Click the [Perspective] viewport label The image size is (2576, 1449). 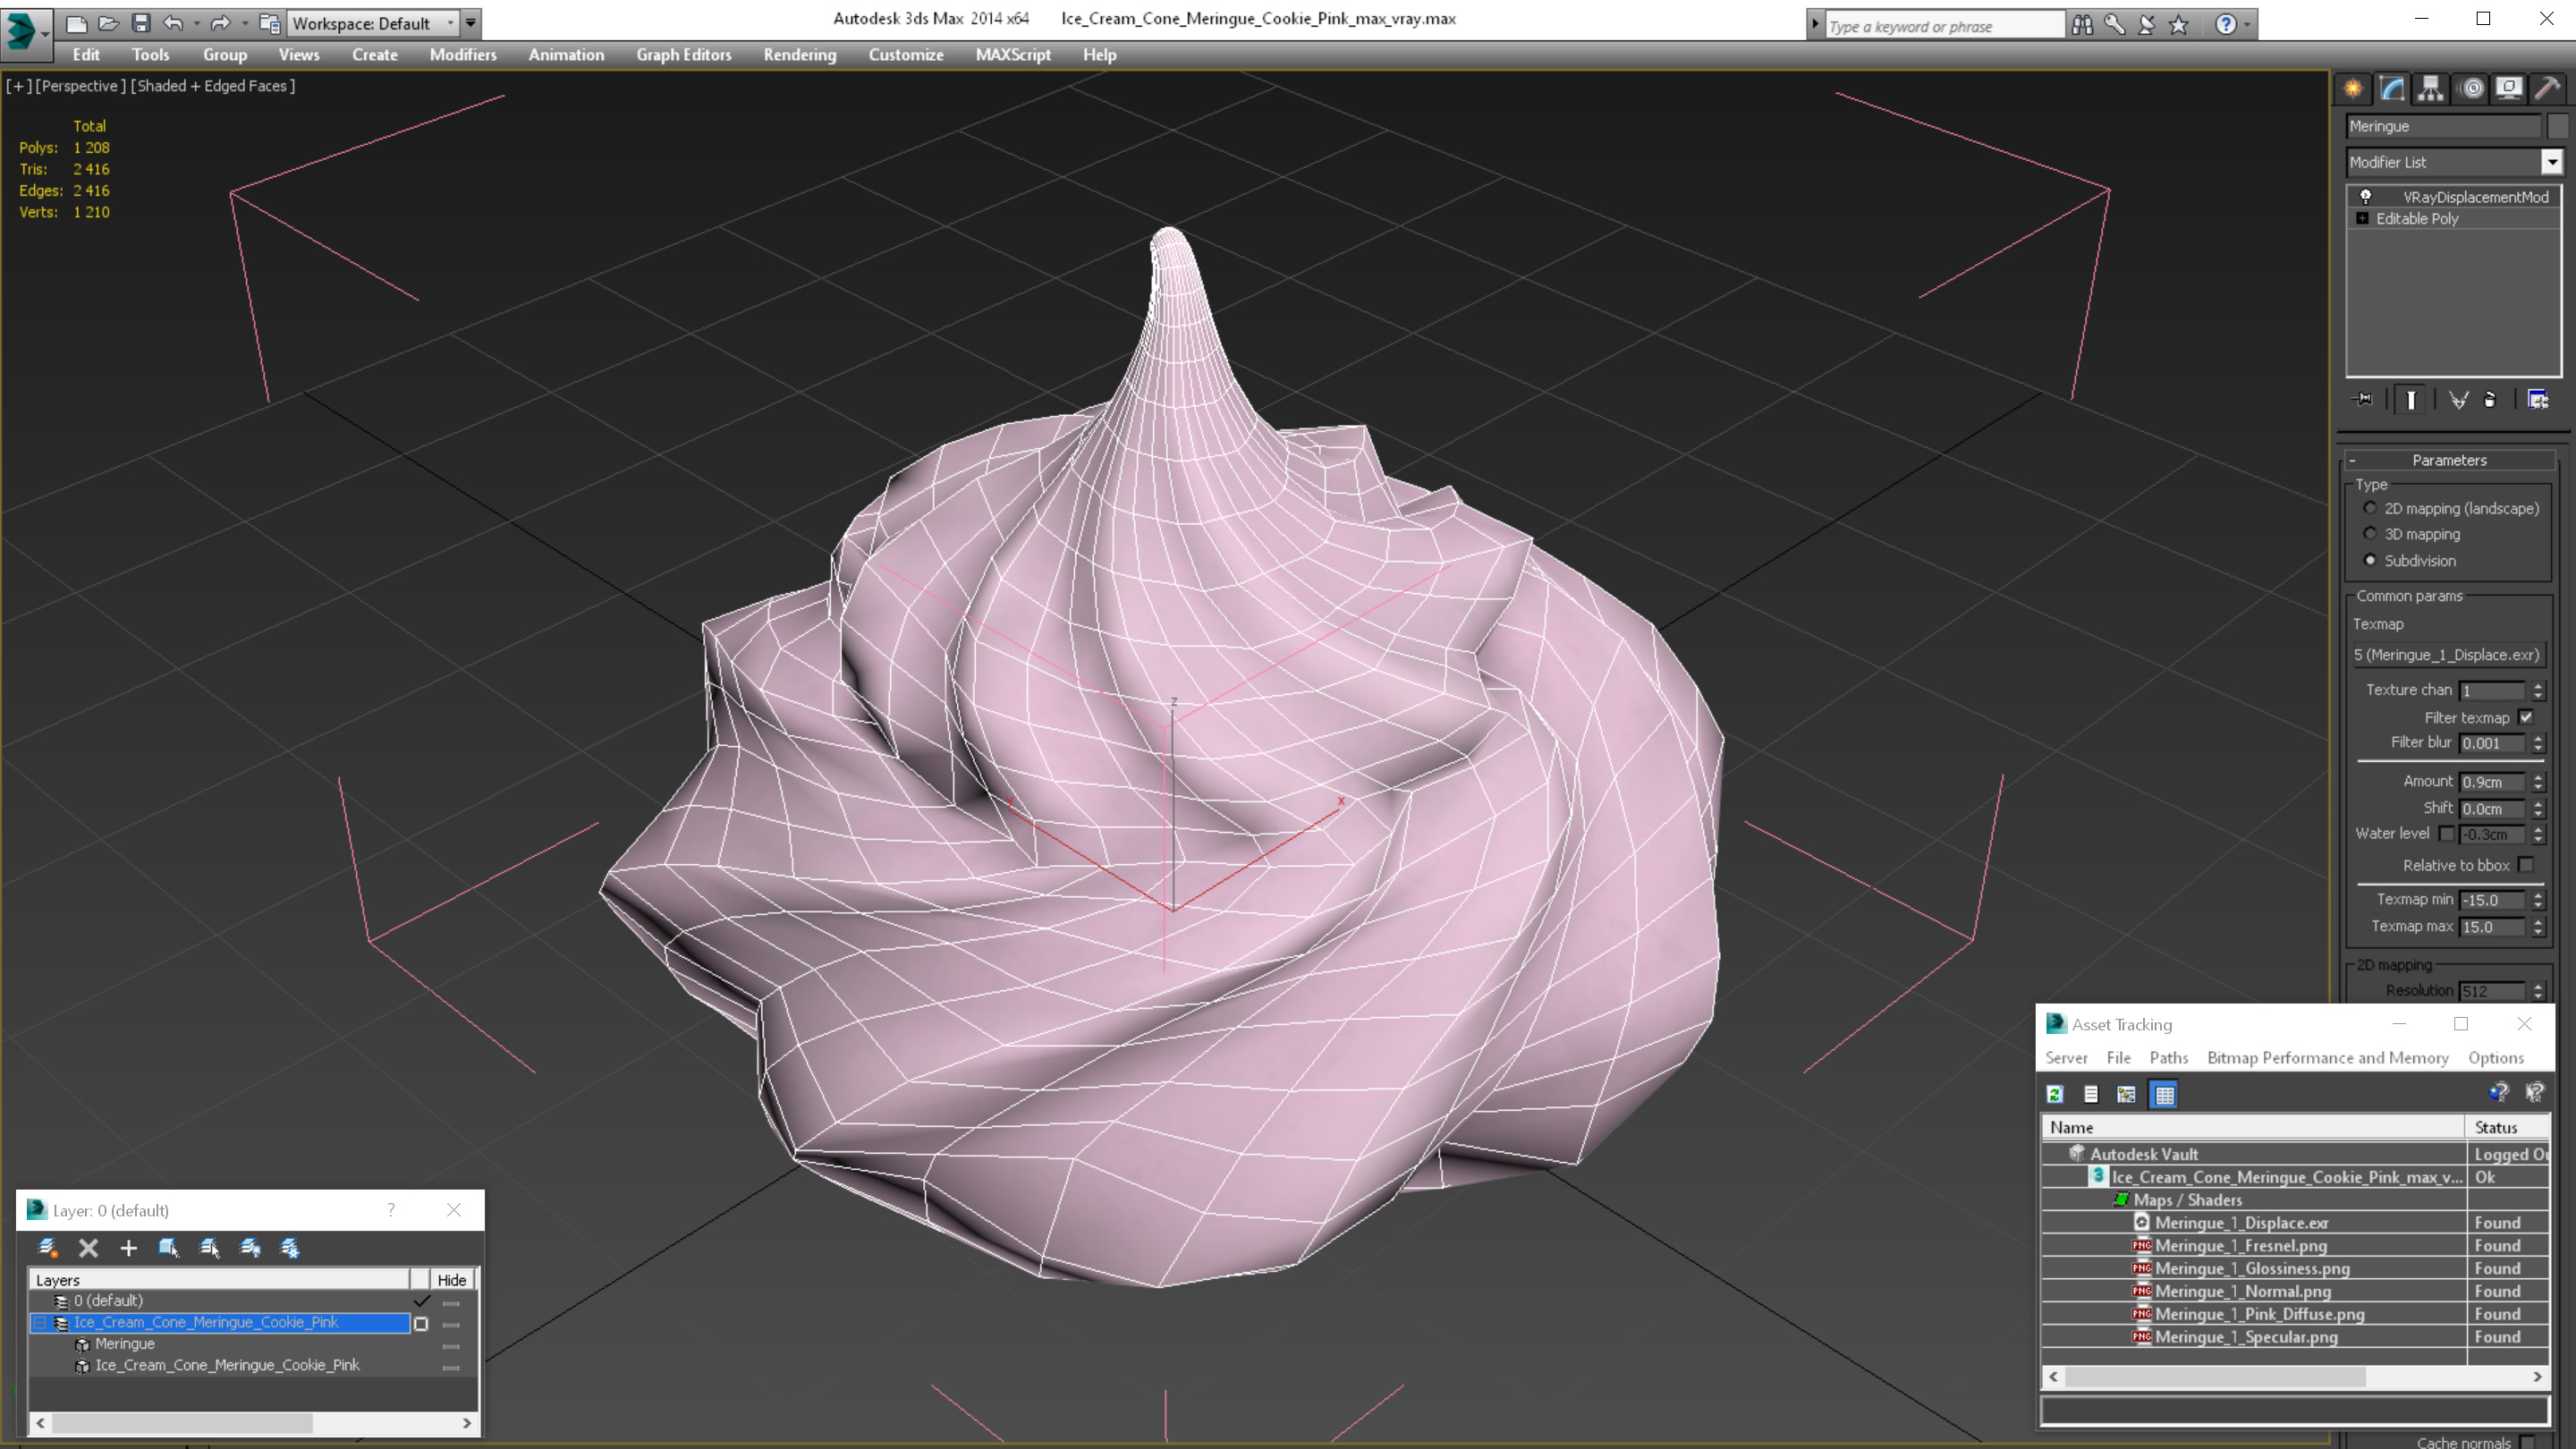click(81, 86)
